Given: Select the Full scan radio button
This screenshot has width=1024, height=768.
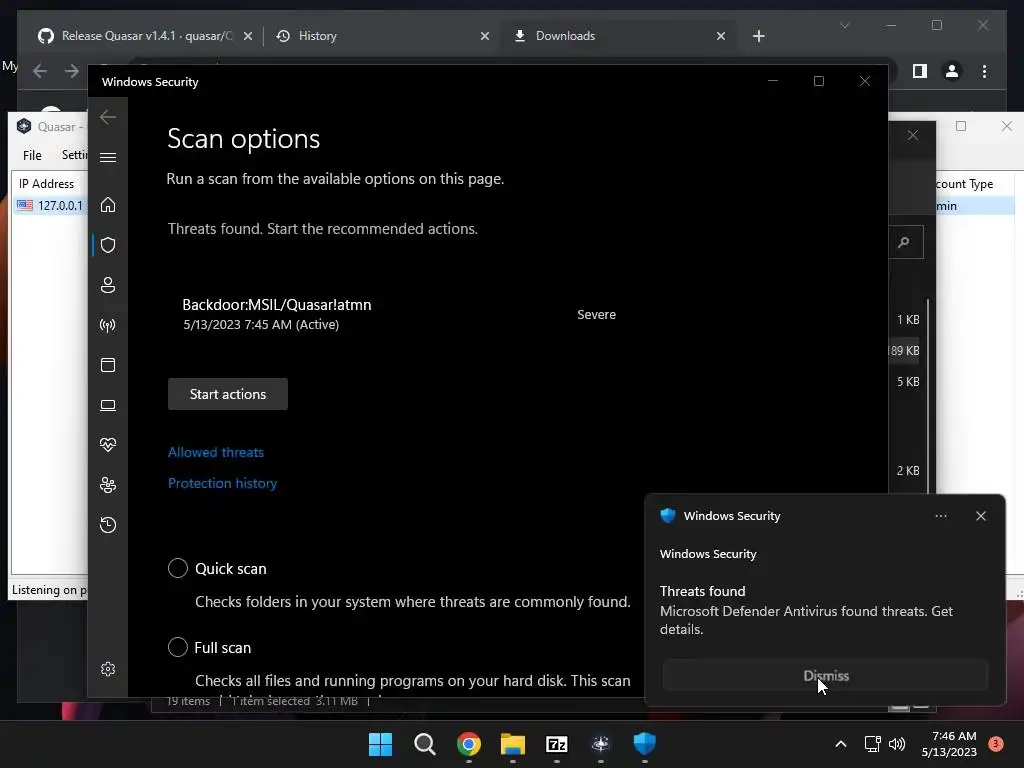Looking at the screenshot, I should [x=178, y=647].
